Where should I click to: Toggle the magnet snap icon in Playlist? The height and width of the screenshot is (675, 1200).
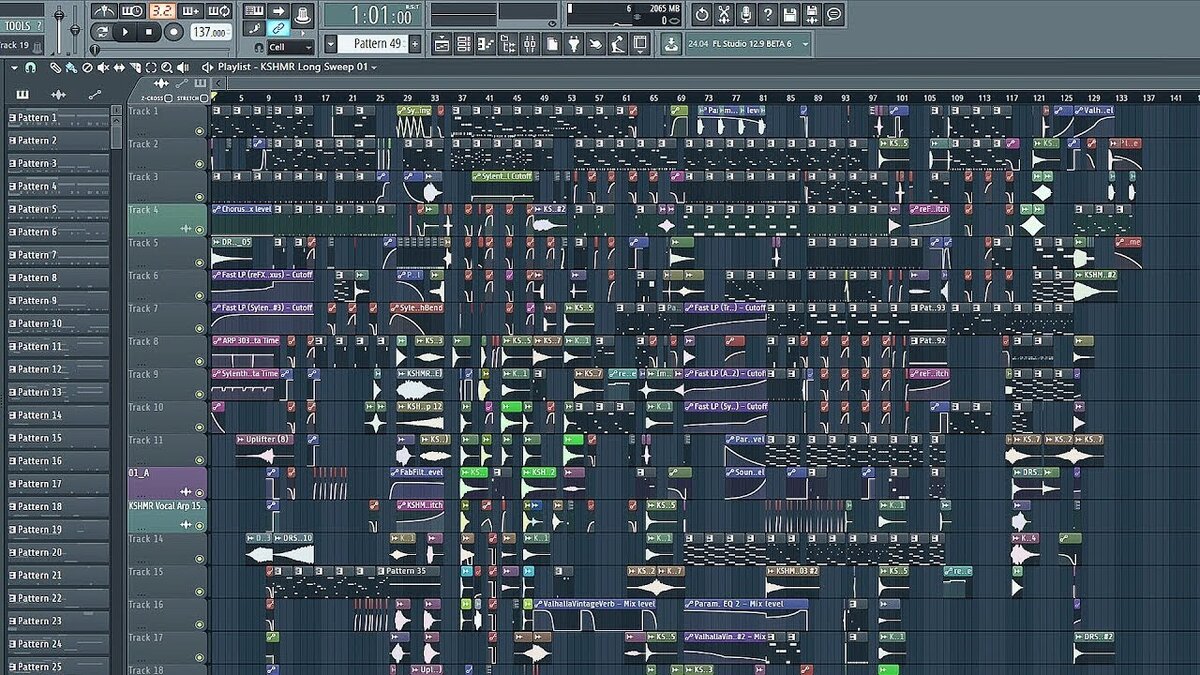30,67
